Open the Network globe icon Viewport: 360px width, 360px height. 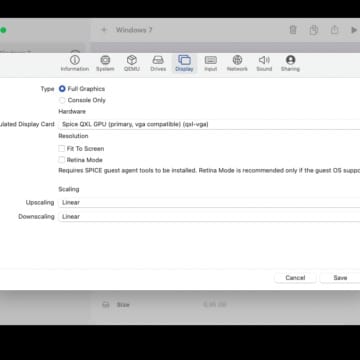tap(237, 60)
